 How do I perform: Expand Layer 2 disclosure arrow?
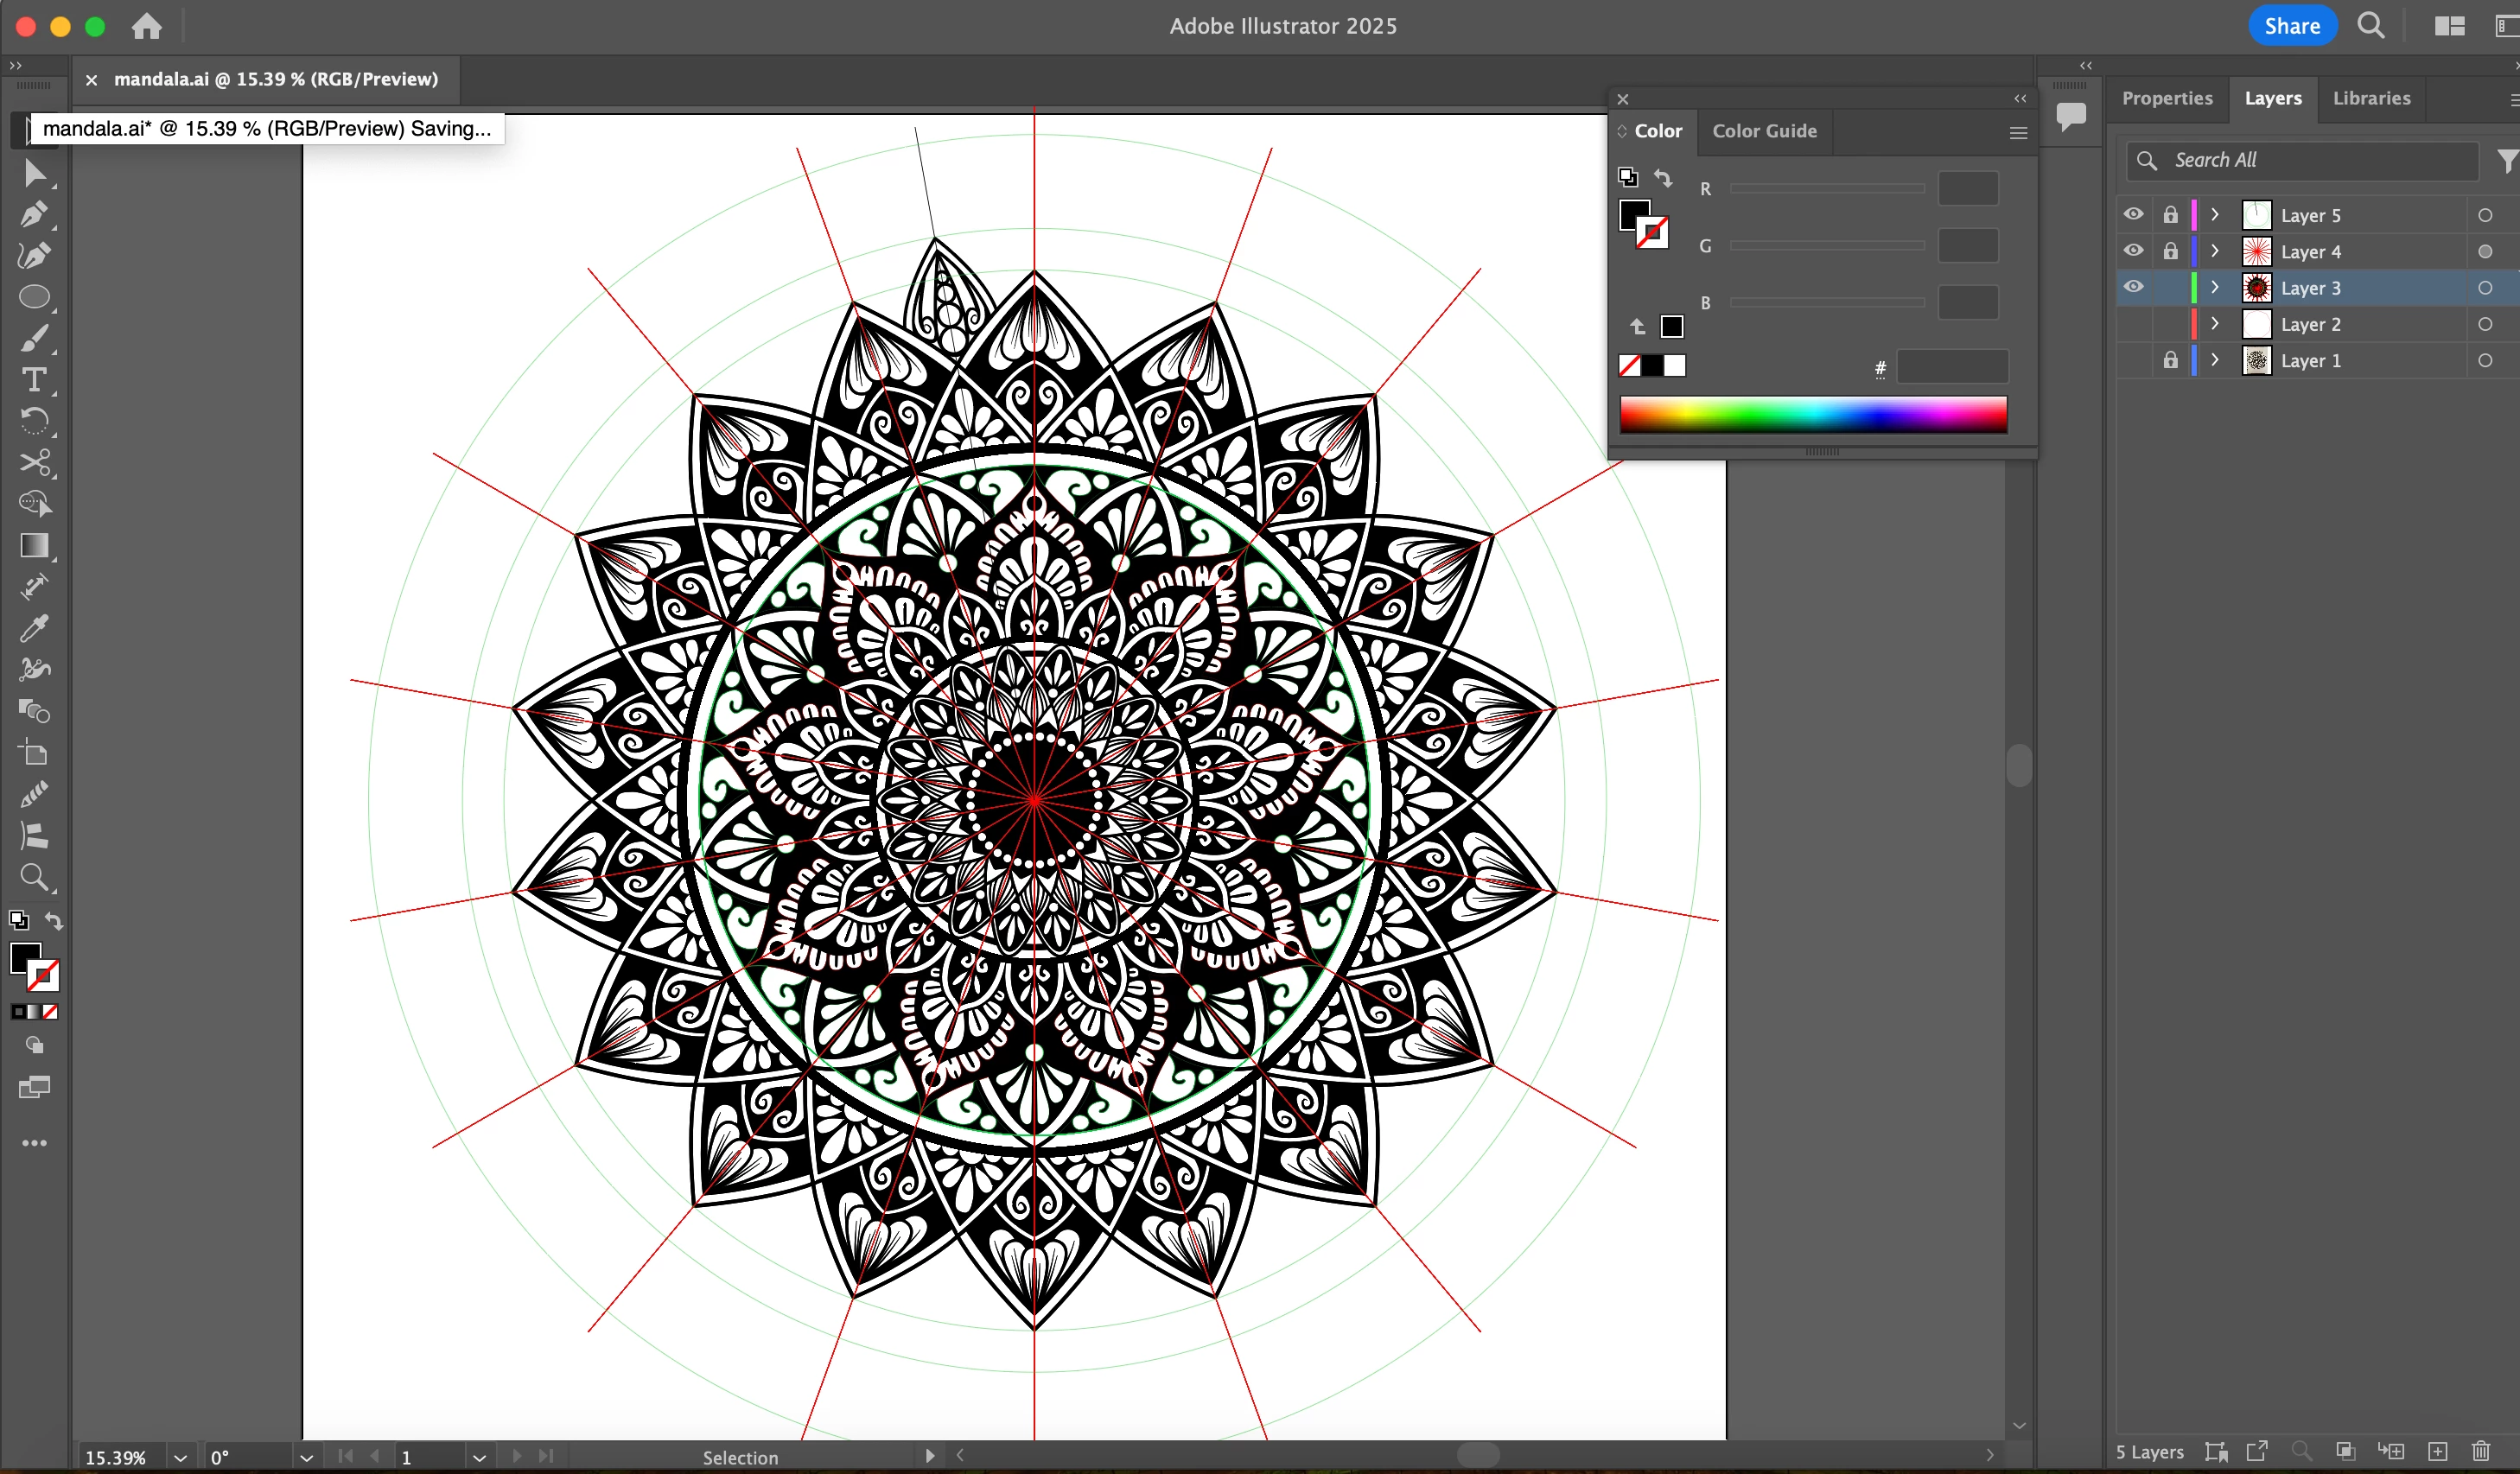2215,324
